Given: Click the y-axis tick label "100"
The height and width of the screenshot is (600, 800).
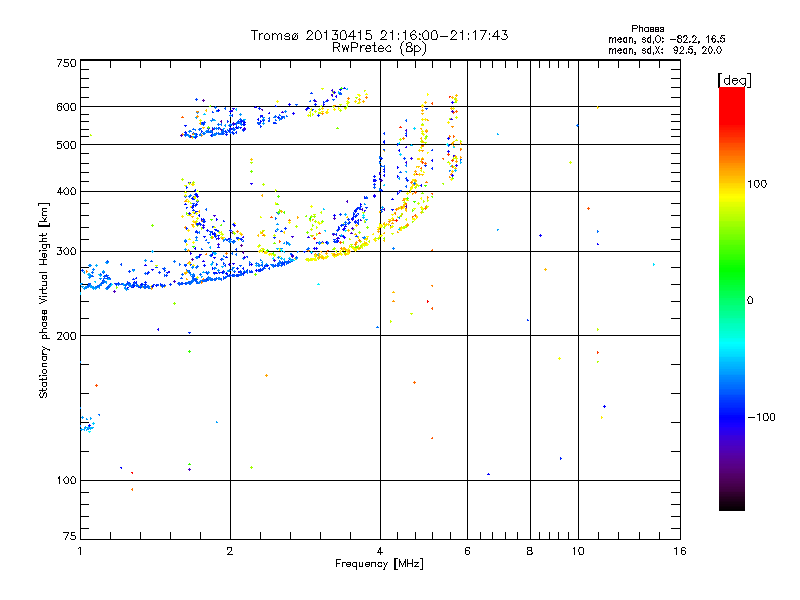Looking at the screenshot, I should click(66, 480).
